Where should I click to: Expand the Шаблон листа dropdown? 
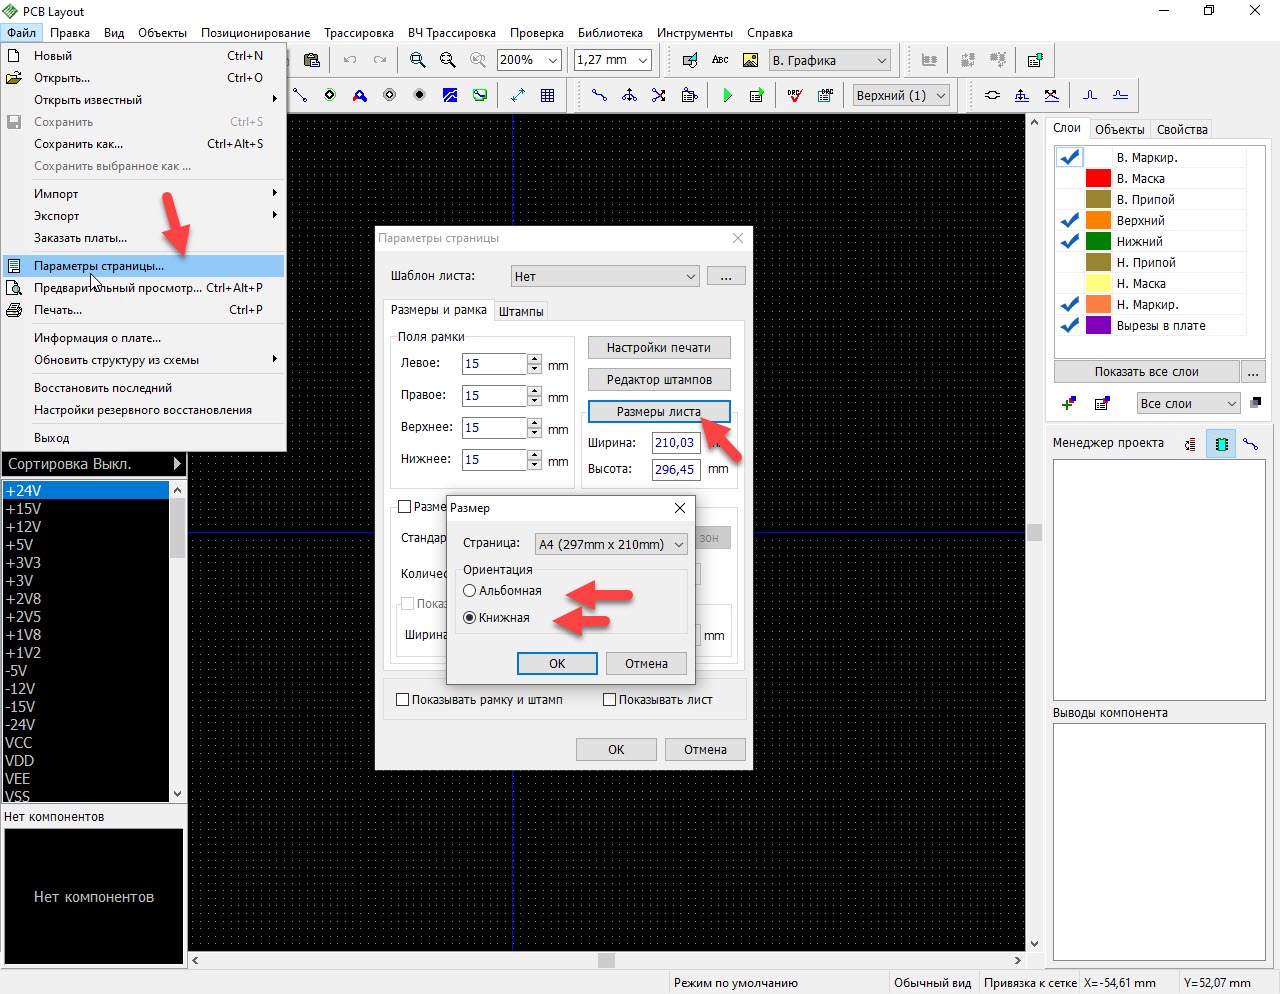[605, 276]
